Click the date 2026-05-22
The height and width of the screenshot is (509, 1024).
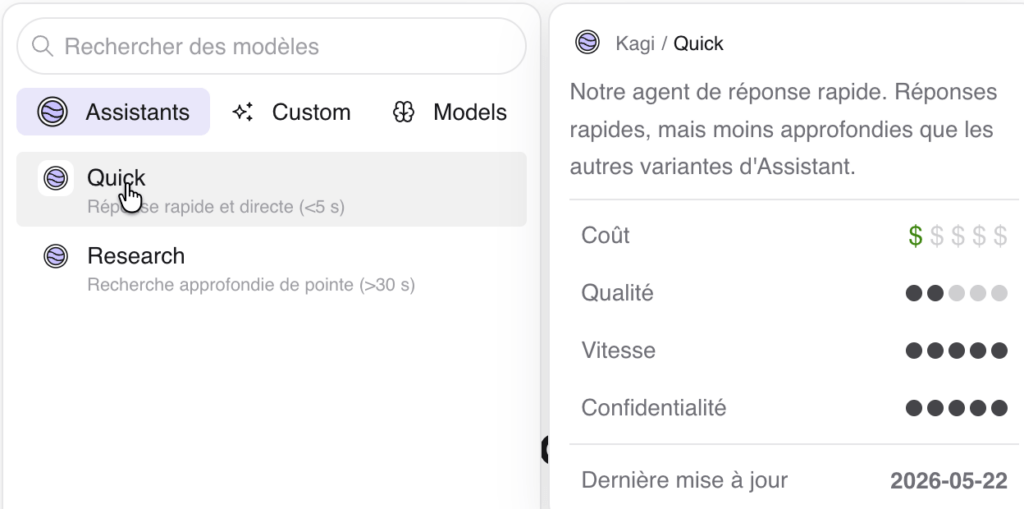pyautogui.click(x=949, y=482)
